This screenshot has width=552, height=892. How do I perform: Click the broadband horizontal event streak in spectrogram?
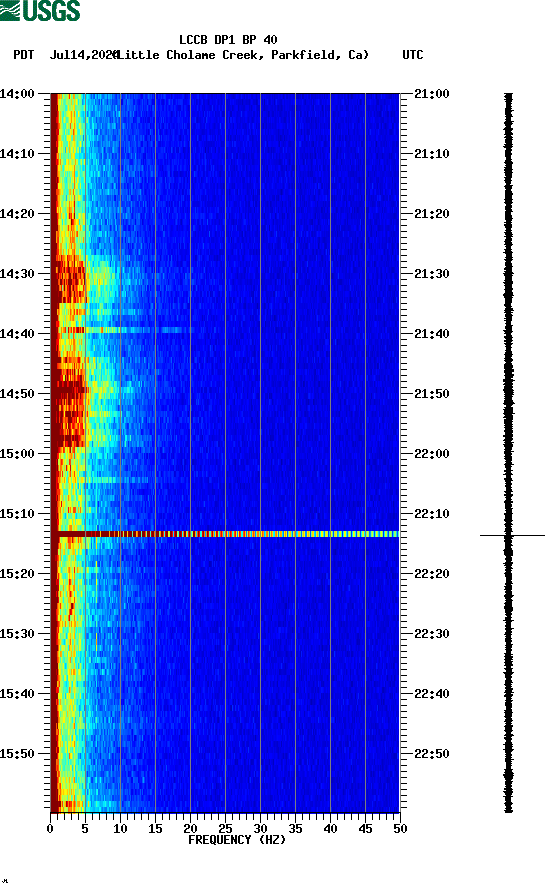(225, 534)
